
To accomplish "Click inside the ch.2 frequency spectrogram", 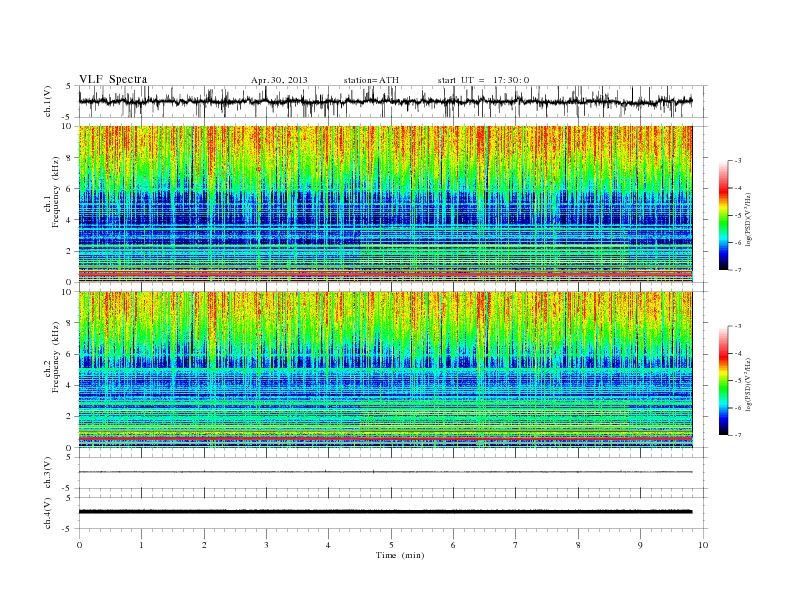I will point(385,370).
